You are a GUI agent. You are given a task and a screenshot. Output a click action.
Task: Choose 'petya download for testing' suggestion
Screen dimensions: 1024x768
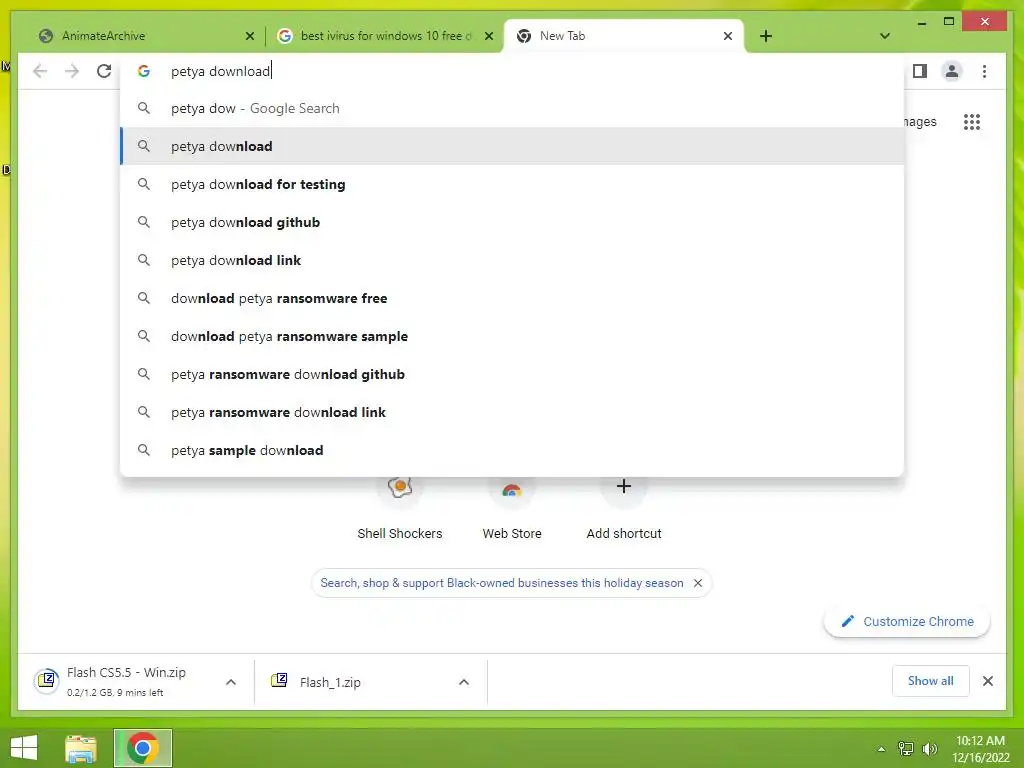click(x=512, y=184)
